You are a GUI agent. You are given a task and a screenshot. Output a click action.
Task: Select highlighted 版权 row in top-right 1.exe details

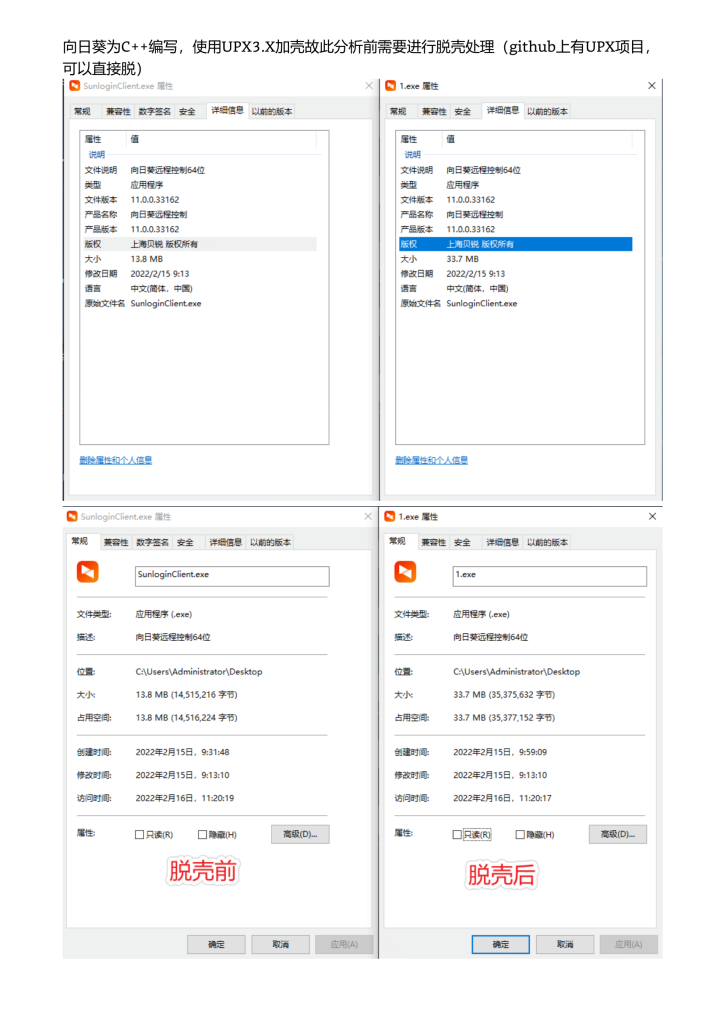click(515, 244)
